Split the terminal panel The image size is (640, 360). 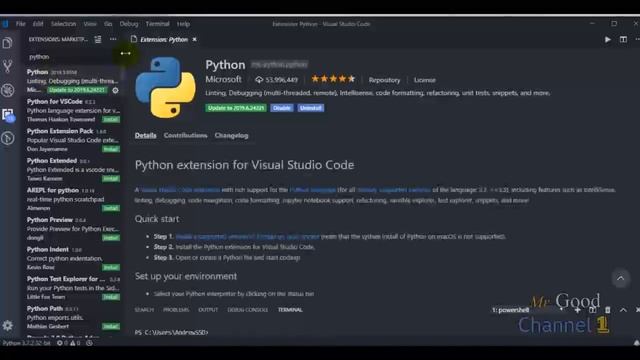coord(592,310)
